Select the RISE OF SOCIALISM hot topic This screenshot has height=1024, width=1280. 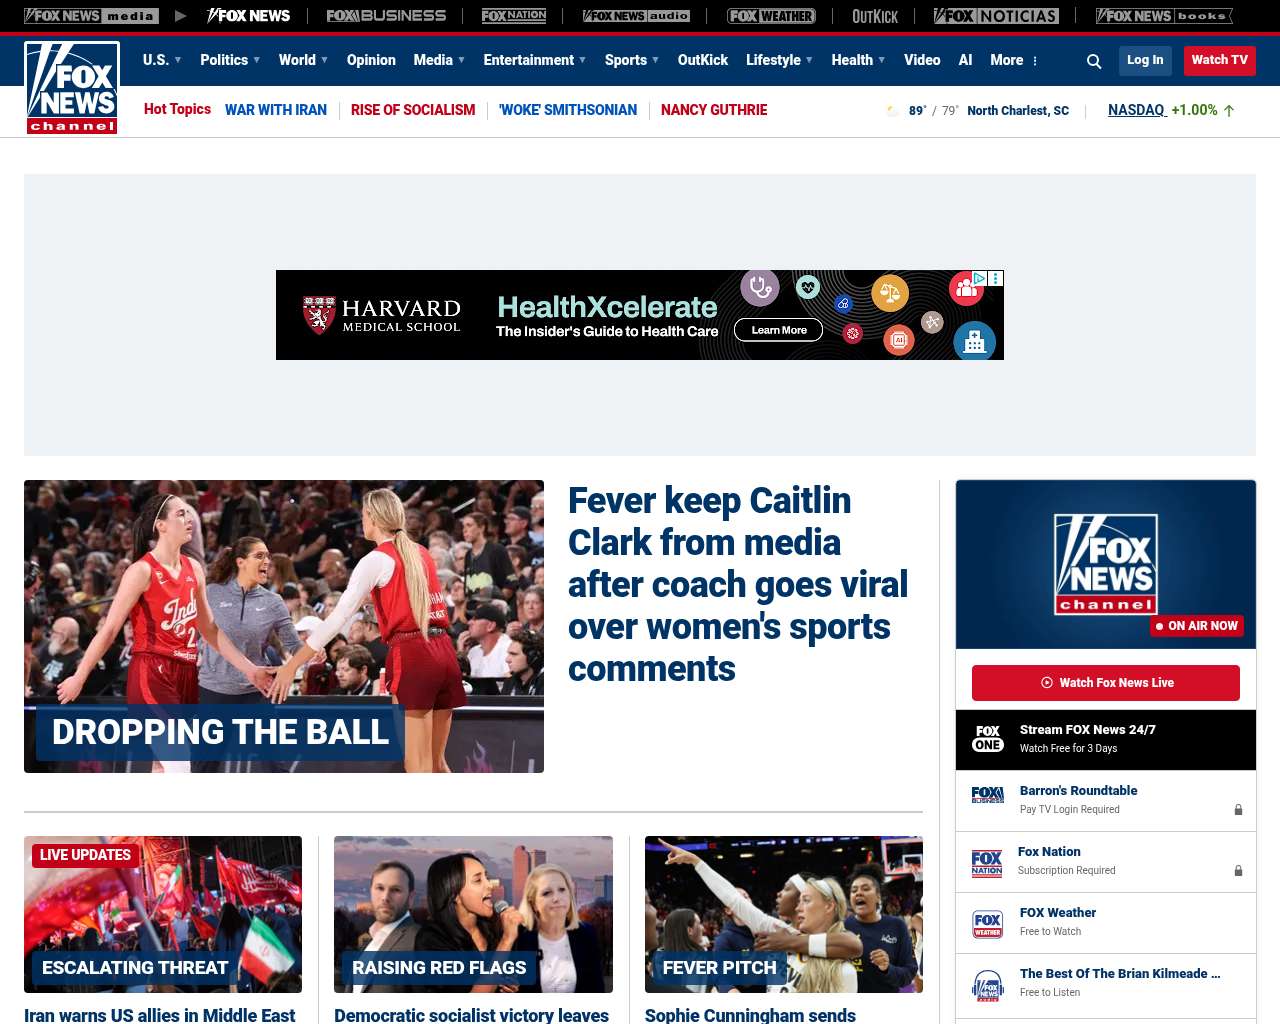pyautogui.click(x=413, y=110)
